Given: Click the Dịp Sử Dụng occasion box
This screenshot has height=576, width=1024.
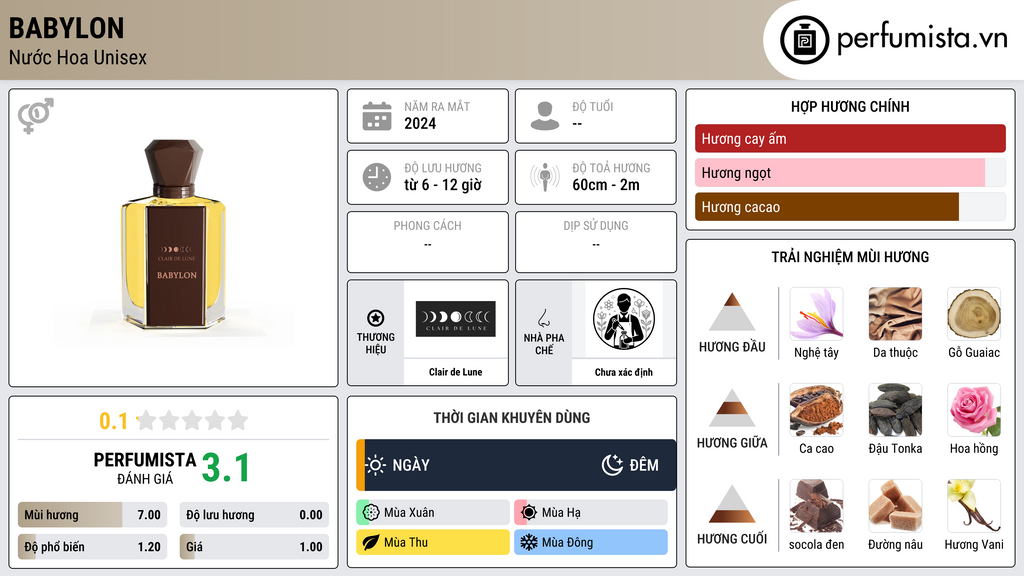Looking at the screenshot, I should 596,242.
